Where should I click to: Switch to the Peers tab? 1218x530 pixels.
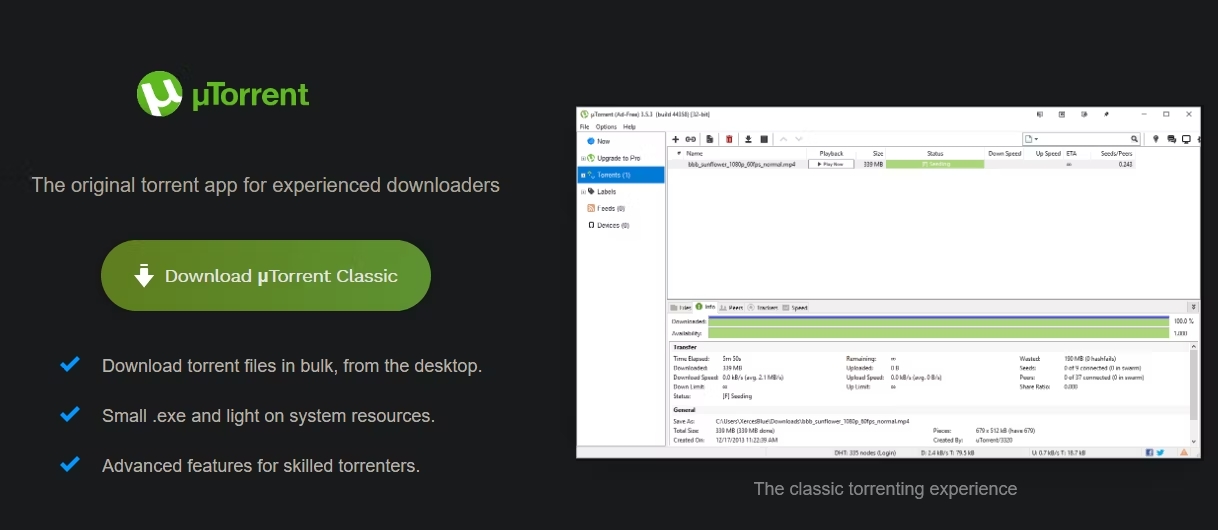731,307
